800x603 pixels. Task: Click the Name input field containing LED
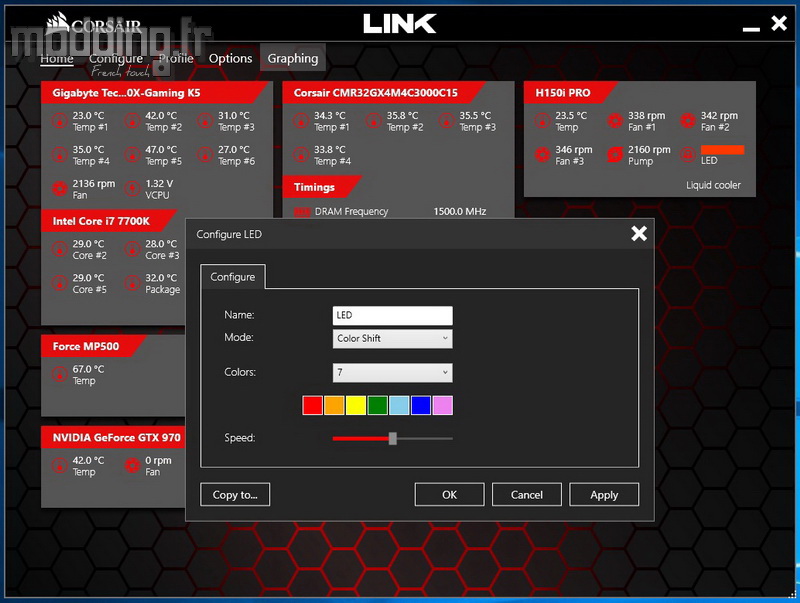pos(392,315)
